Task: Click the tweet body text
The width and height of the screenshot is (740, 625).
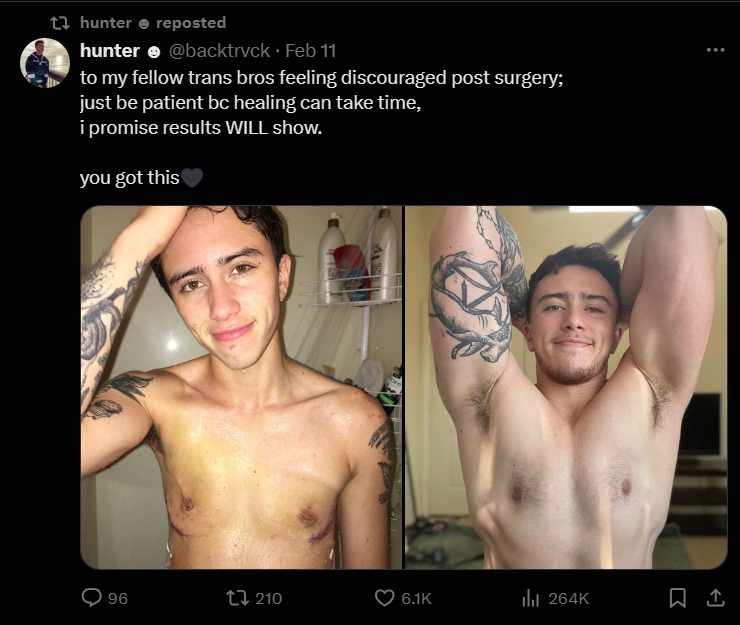Action: pos(321,127)
